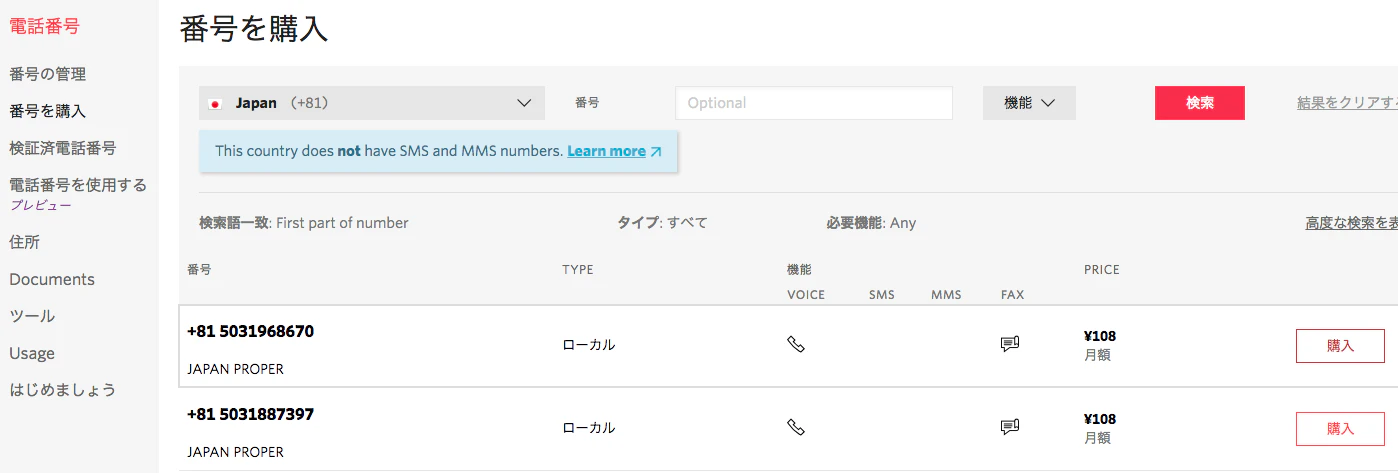This screenshot has width=1398, height=473.
Task: Click the red 検索 search button
Action: (1200, 103)
